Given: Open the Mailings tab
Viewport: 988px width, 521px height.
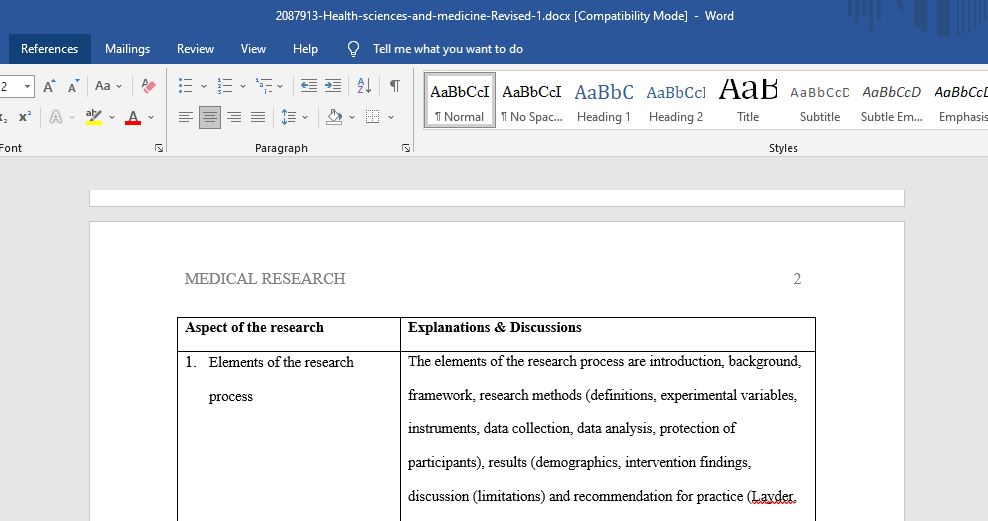Looking at the screenshot, I should 127,49.
